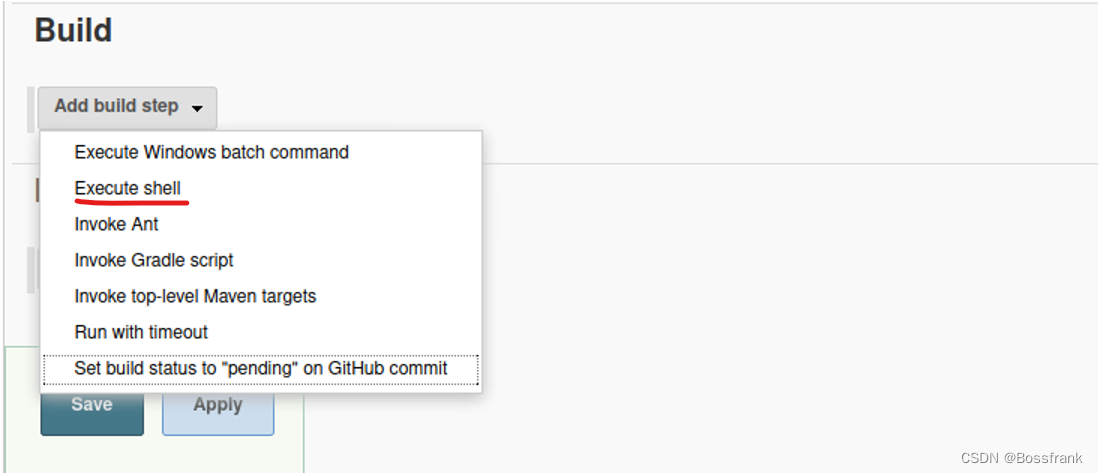Click the grey handle peeking behind Invoke Gradle script
The height and width of the screenshot is (473, 1098).
click(x=32, y=268)
